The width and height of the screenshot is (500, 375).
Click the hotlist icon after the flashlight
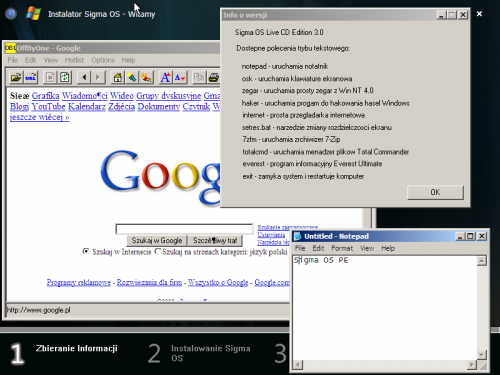(146, 77)
